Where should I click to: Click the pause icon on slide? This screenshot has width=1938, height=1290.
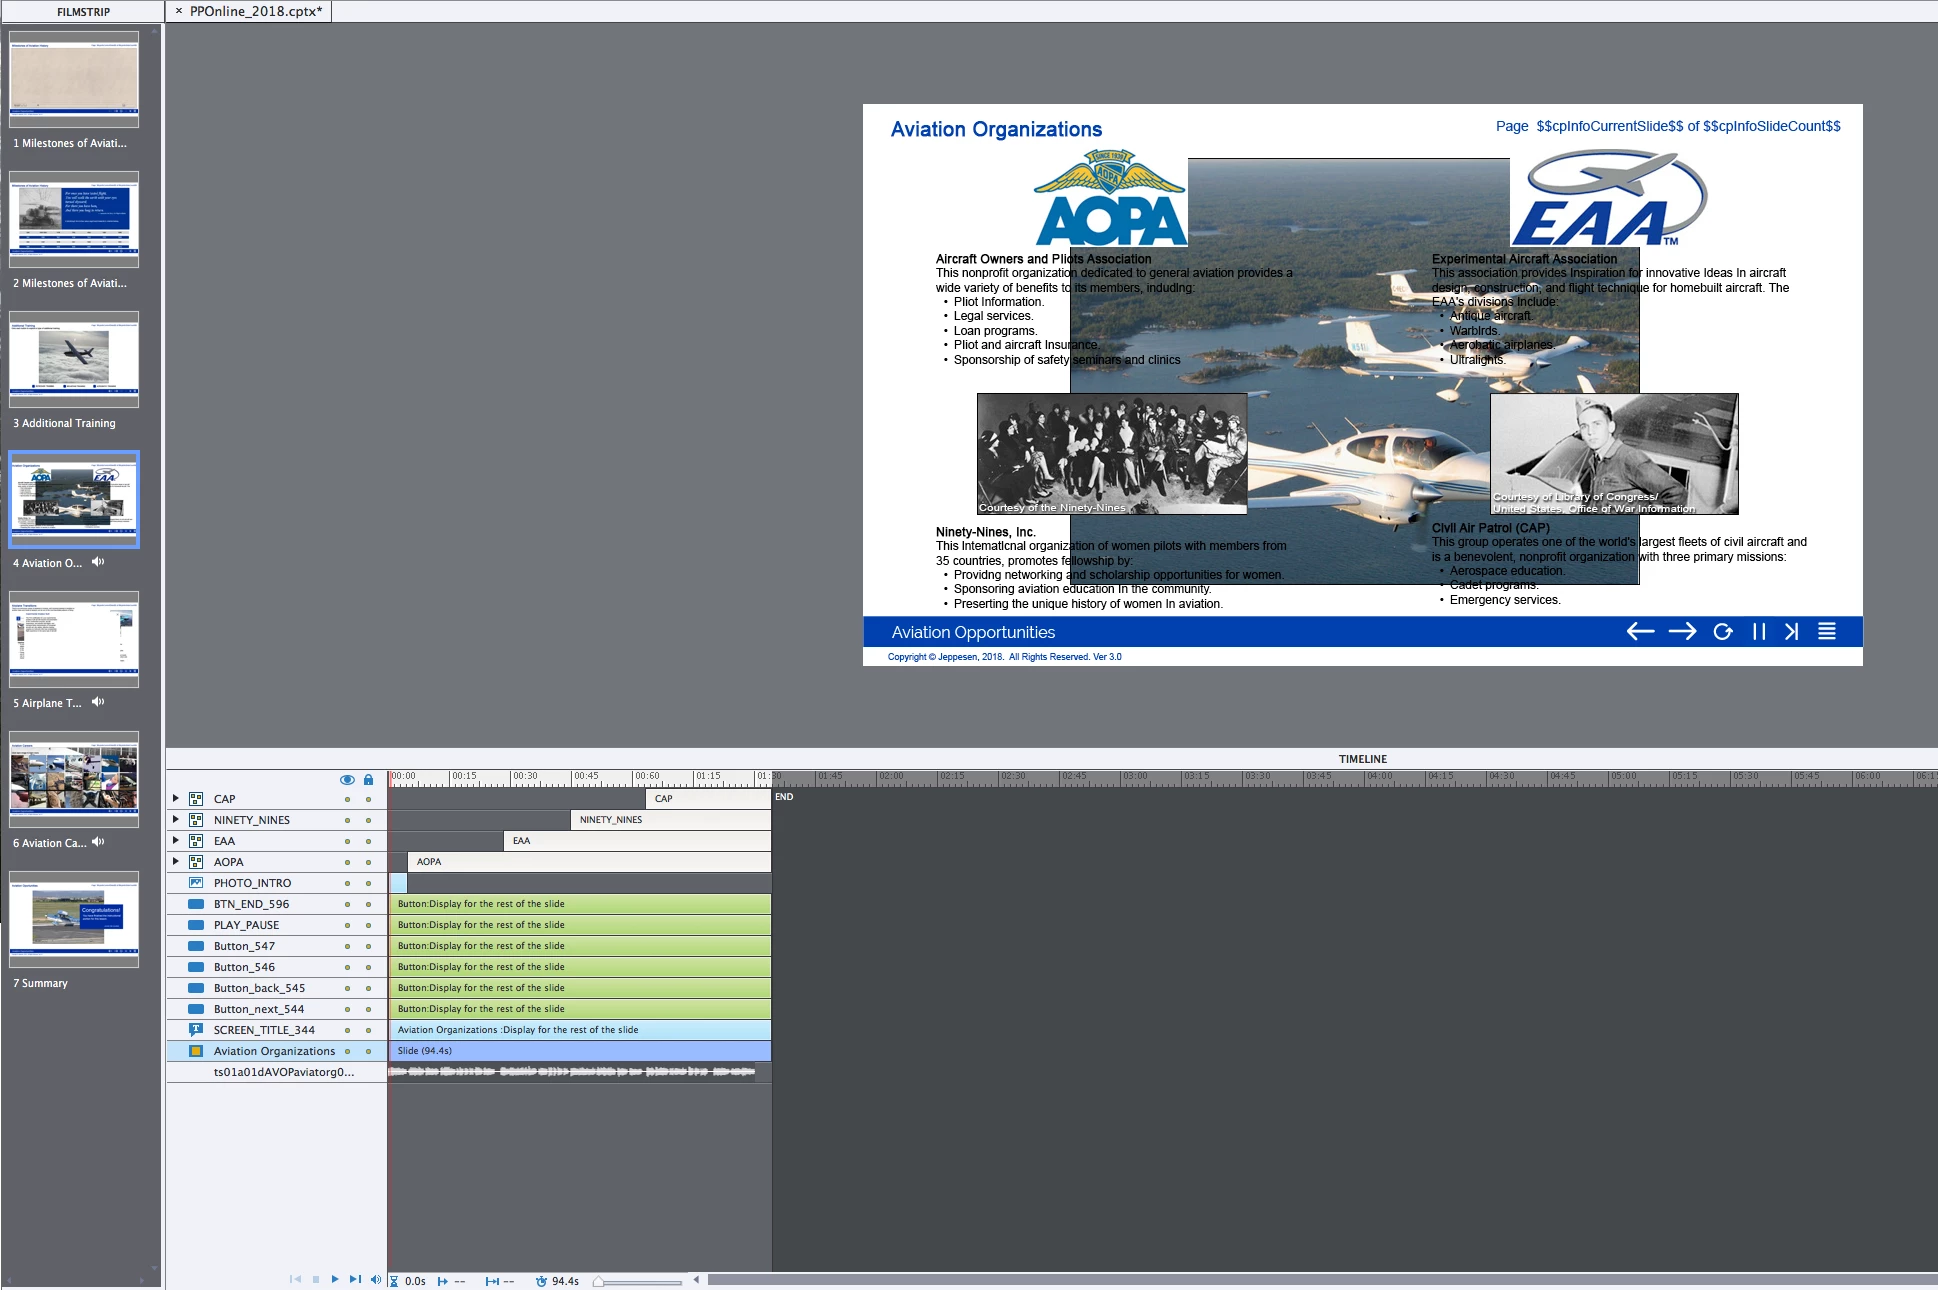(1759, 631)
